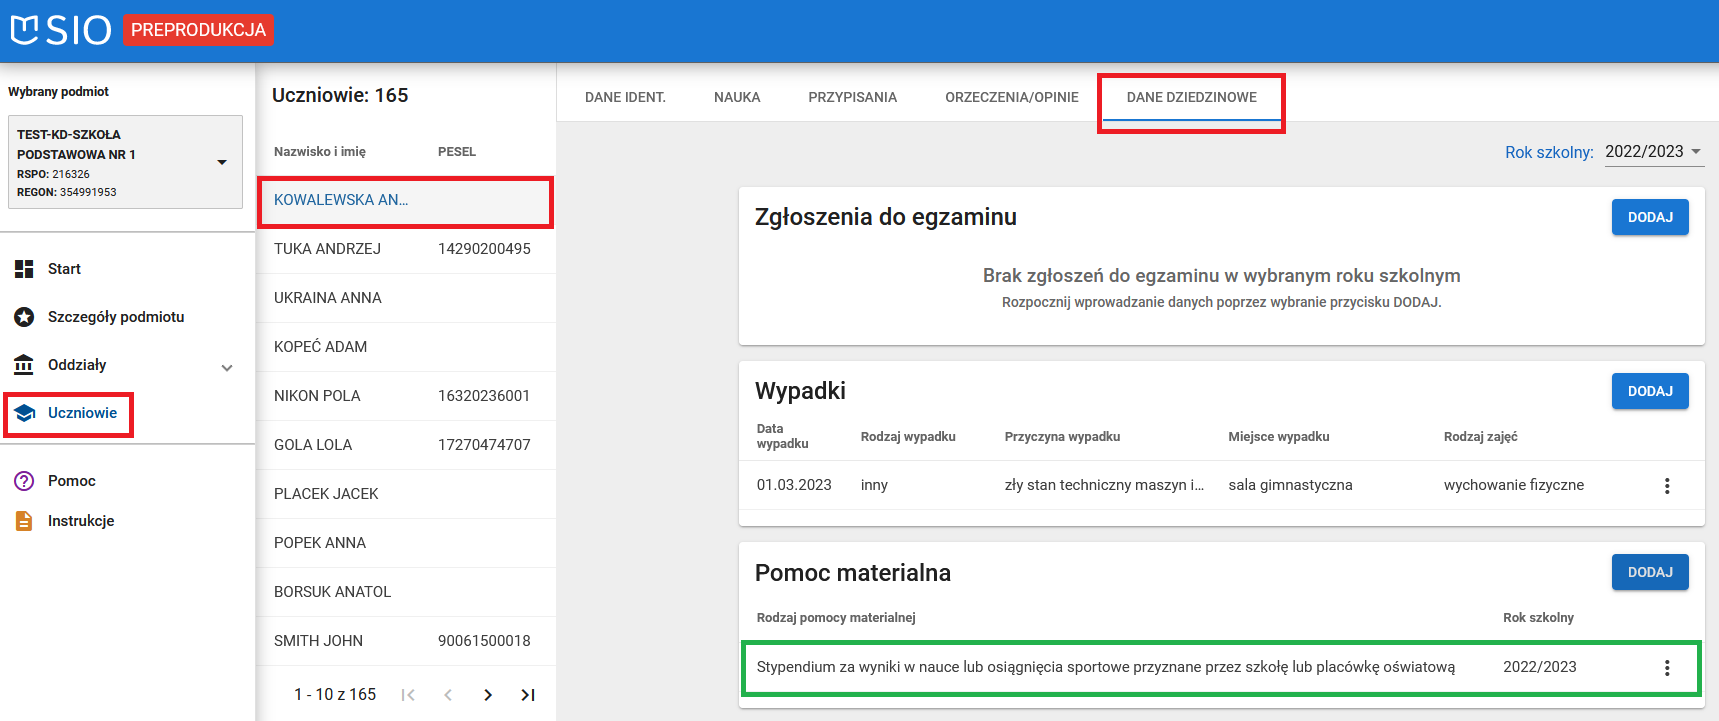Click accident date 01.03.2023
1719x721 pixels.
(794, 485)
